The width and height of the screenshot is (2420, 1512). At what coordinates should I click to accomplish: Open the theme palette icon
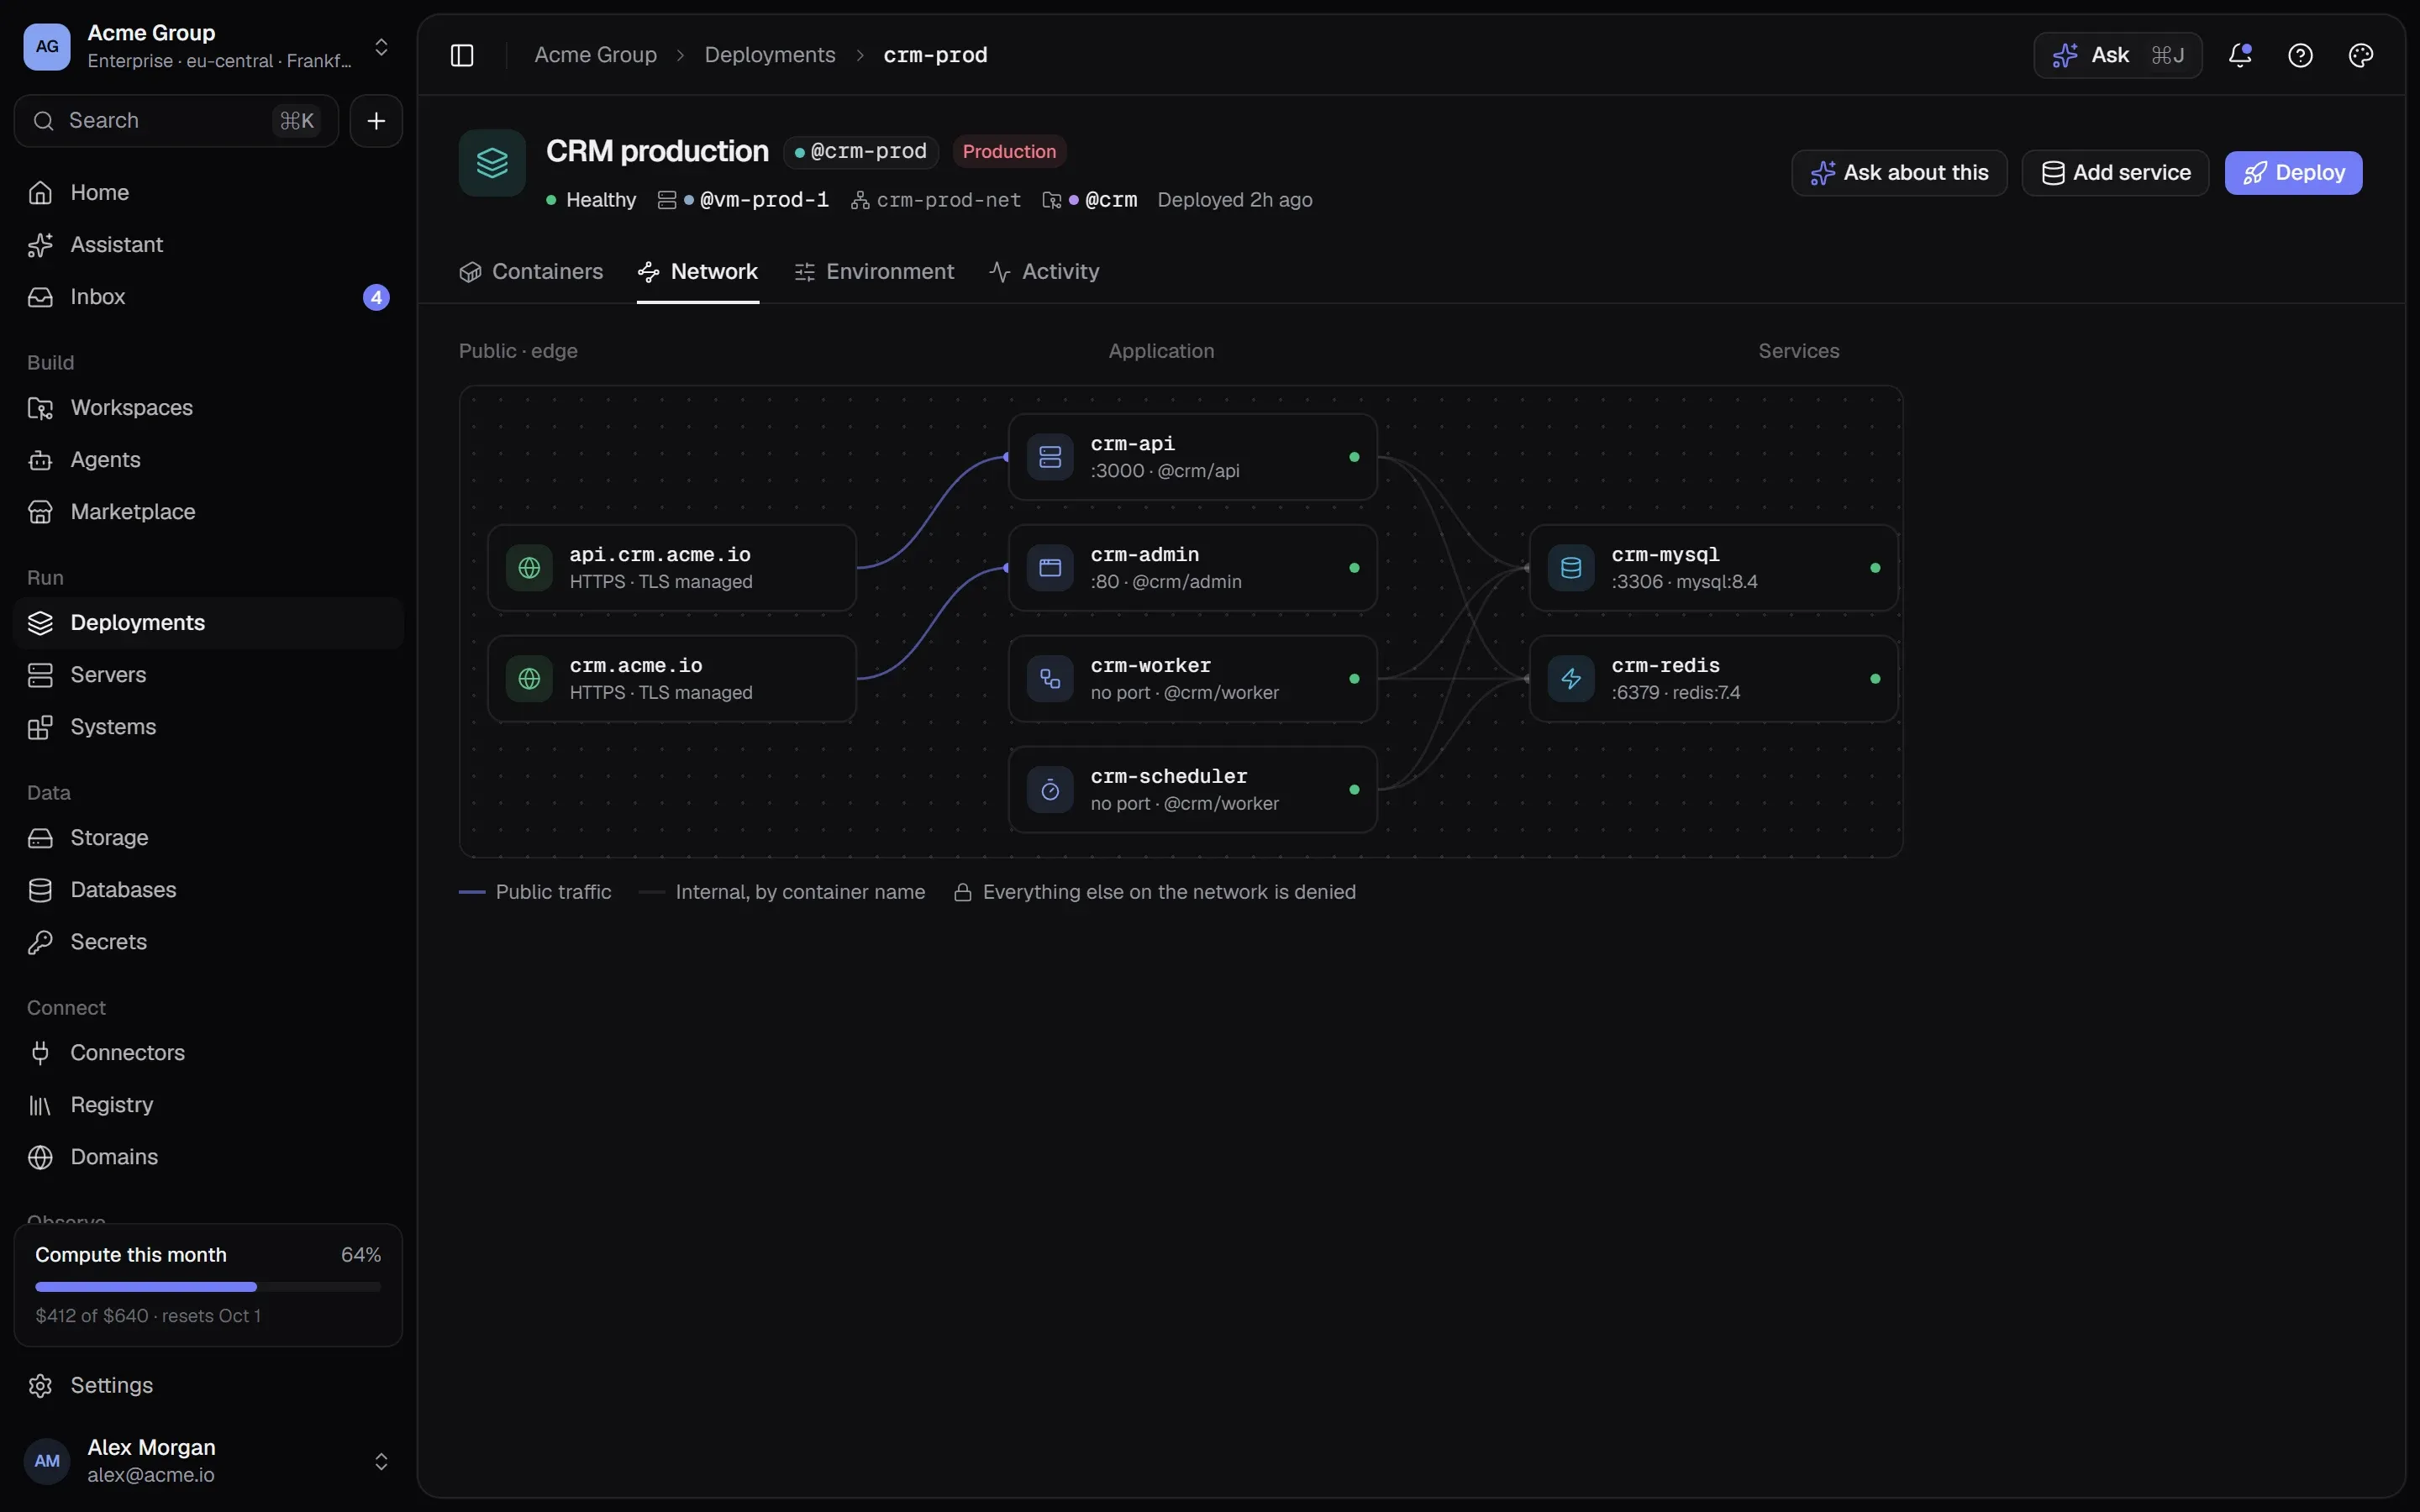coord(2361,55)
